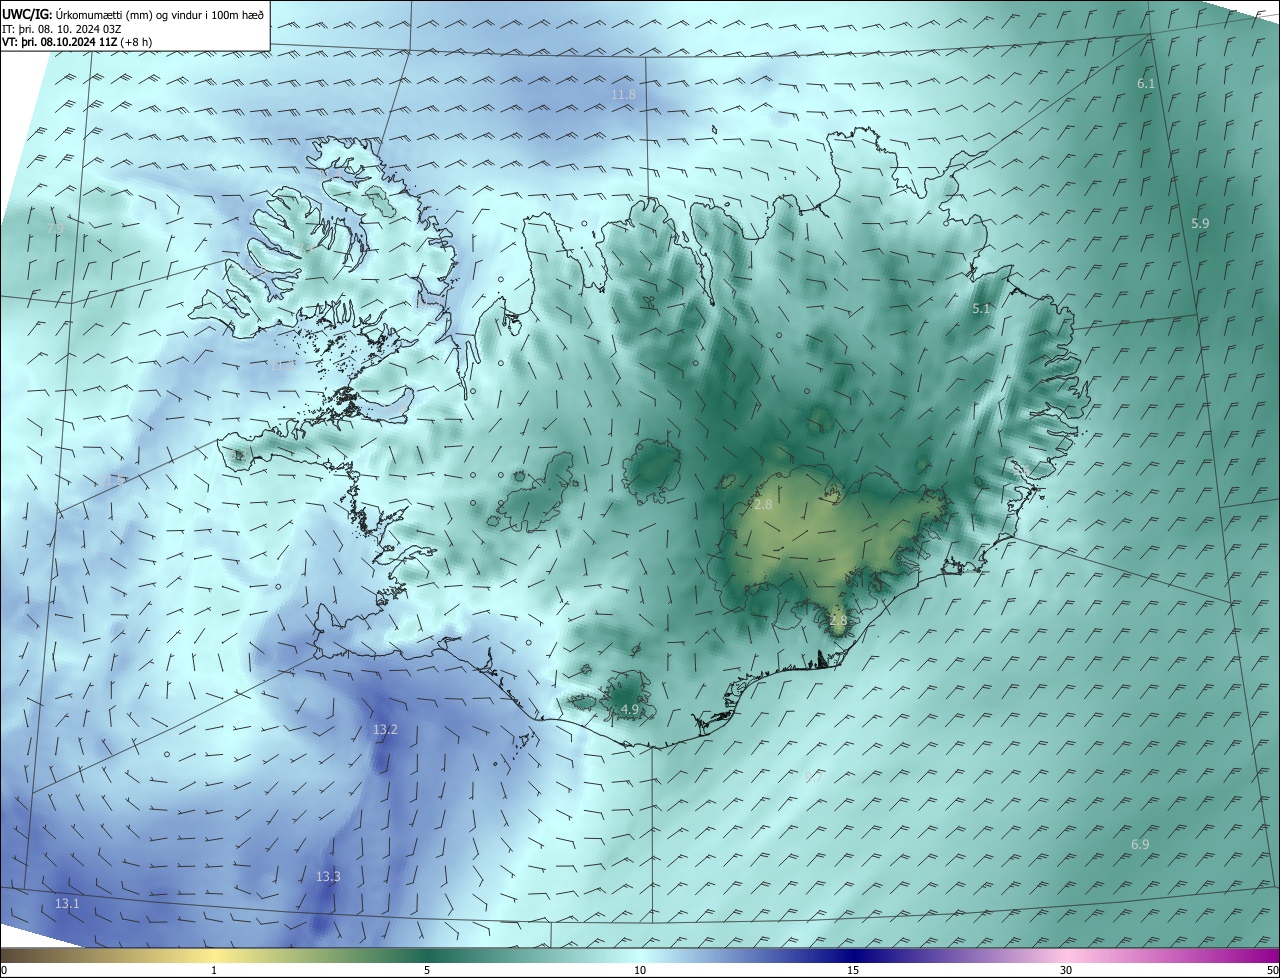
Task: Click the 13.2 value label on the map
Action: pos(385,730)
